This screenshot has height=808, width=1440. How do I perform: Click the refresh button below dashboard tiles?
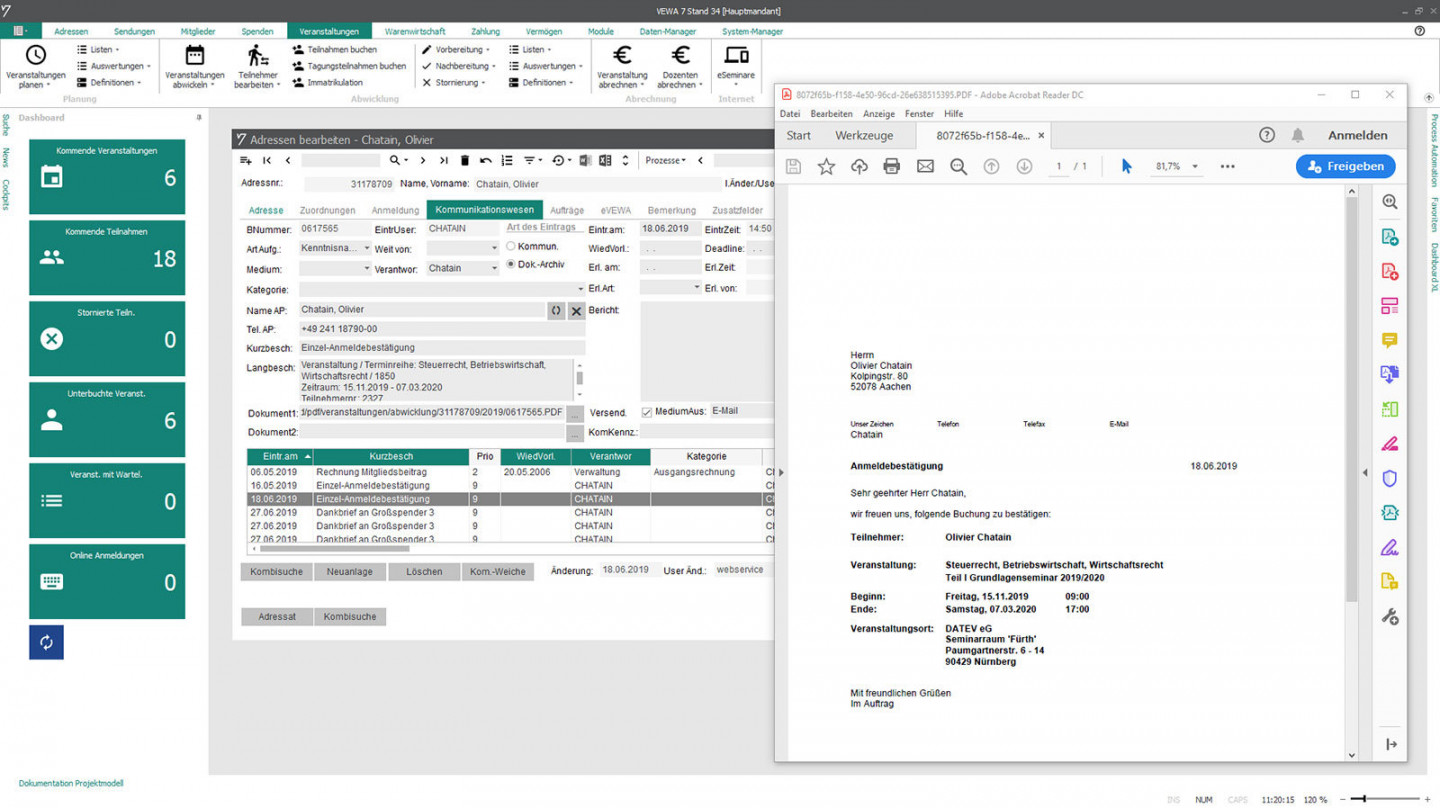(46, 642)
